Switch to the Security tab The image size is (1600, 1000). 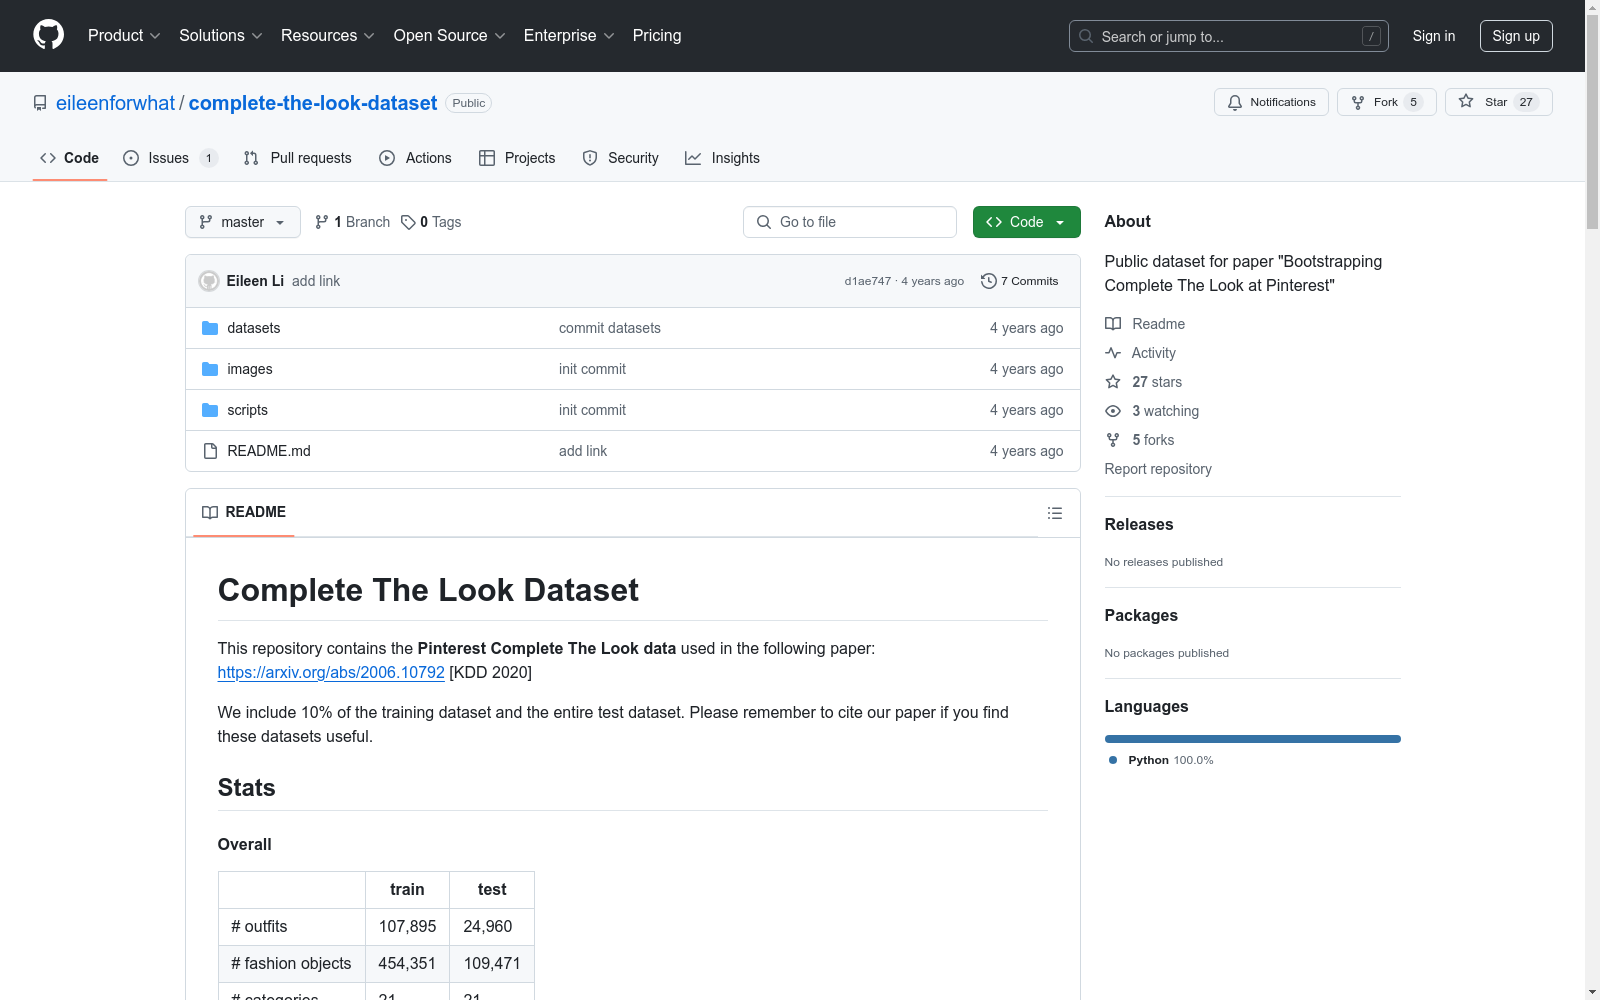pos(620,158)
